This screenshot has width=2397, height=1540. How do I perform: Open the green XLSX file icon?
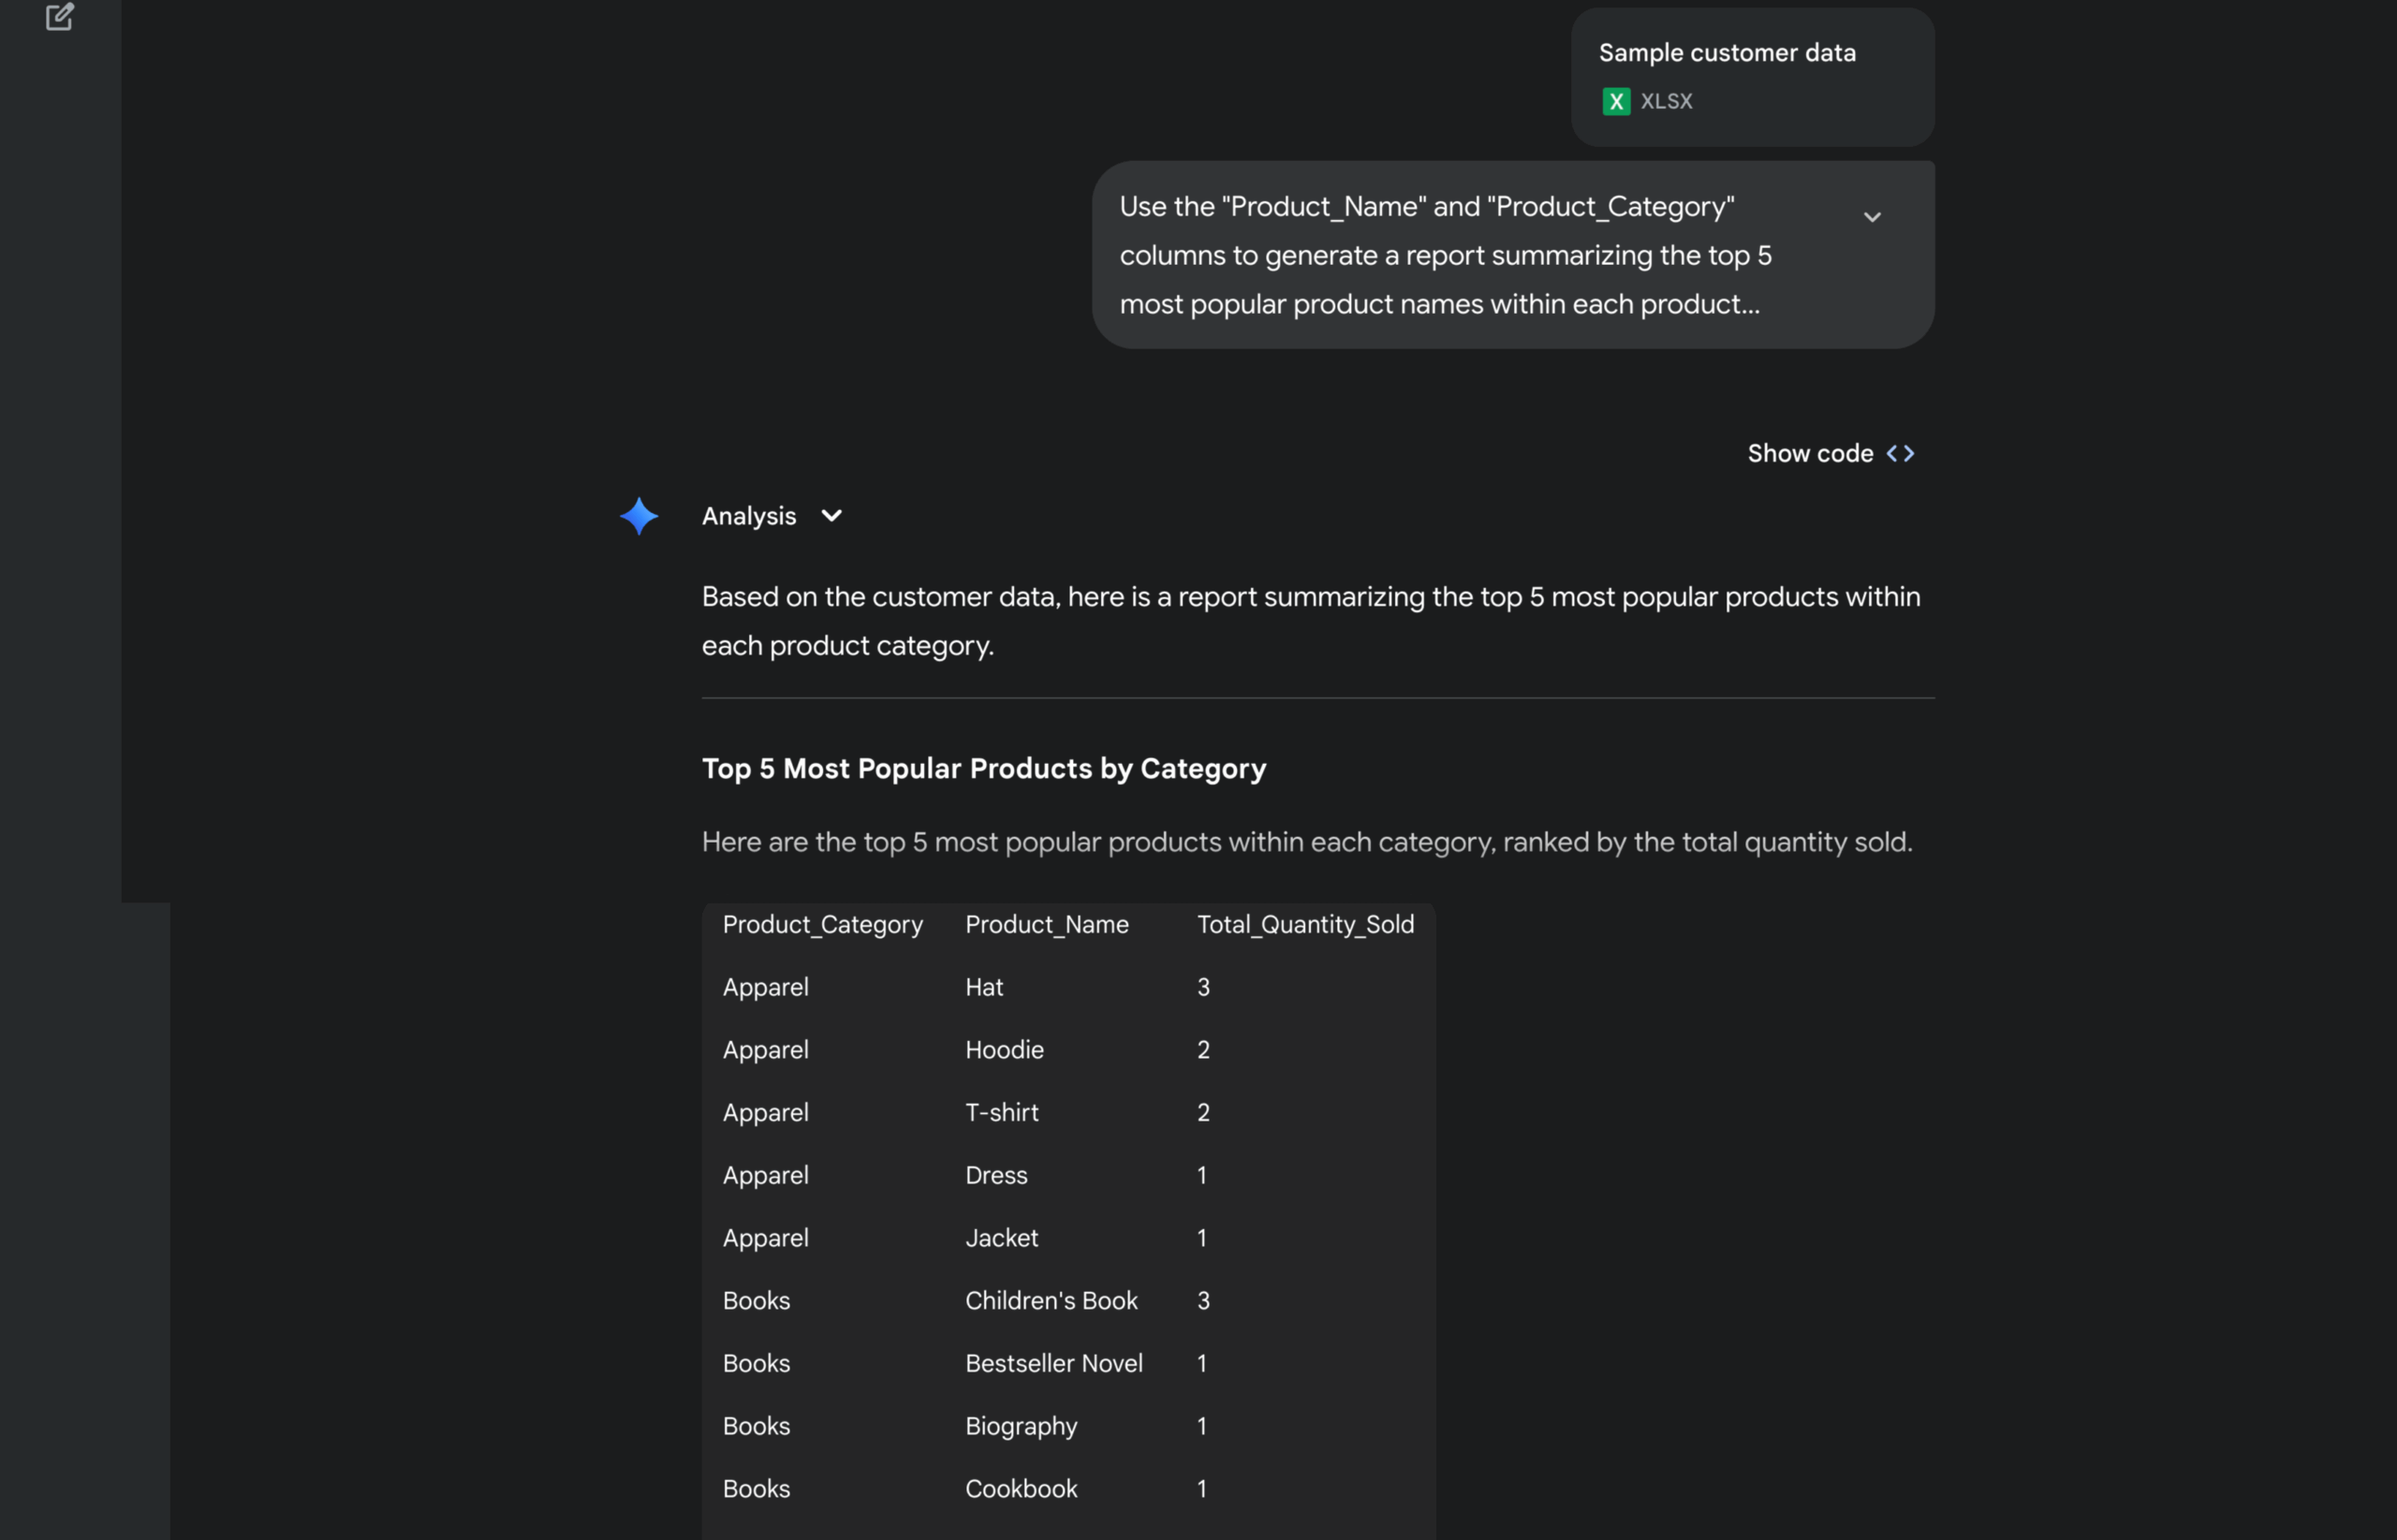[x=1616, y=101]
